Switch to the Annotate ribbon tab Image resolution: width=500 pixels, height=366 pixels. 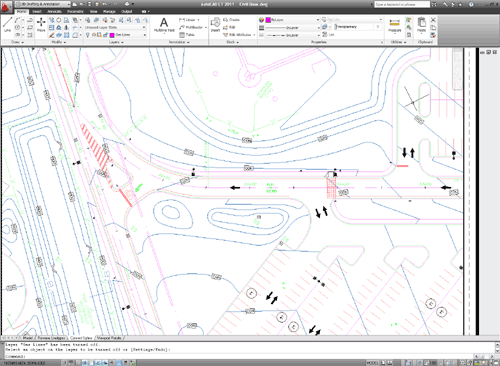click(54, 11)
